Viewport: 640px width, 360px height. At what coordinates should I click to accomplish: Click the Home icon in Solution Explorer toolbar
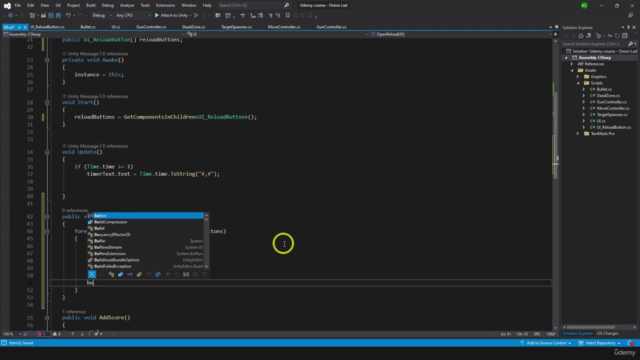click(x=581, y=36)
